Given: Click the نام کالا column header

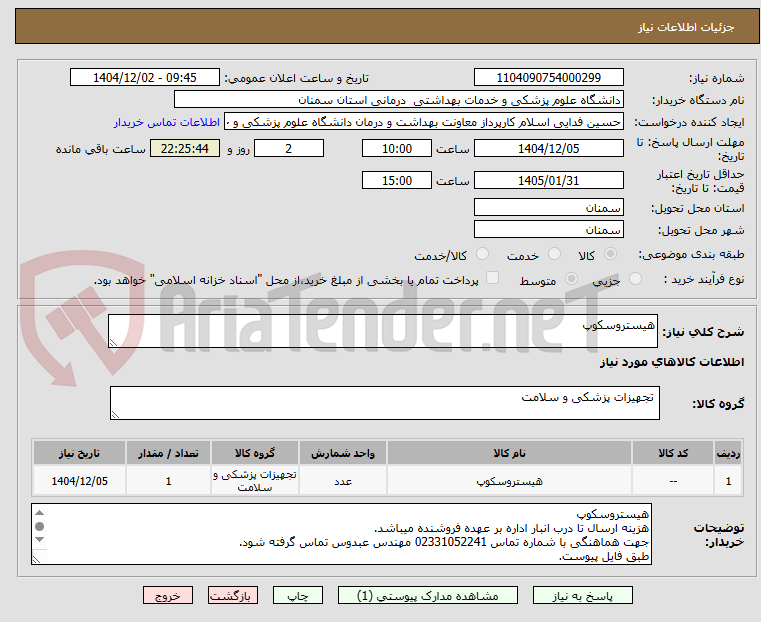Looking at the screenshot, I should point(509,453).
